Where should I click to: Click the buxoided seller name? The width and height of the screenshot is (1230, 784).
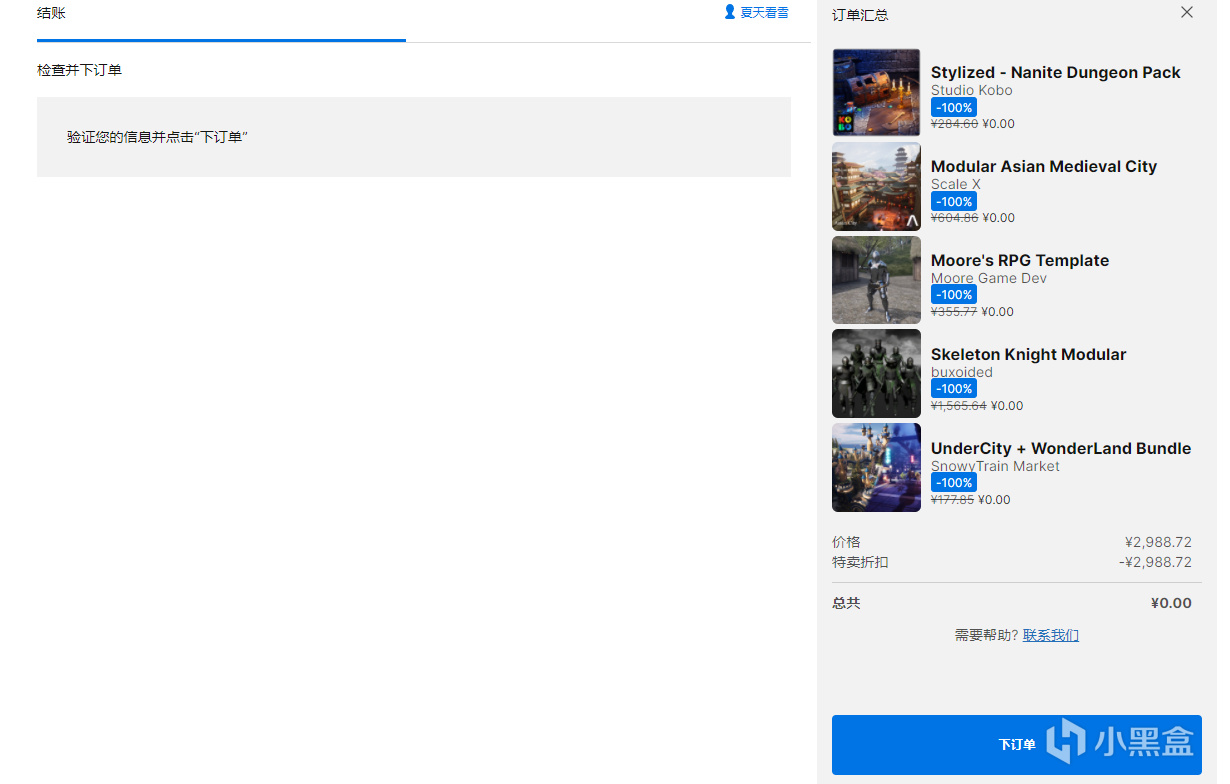pos(962,372)
